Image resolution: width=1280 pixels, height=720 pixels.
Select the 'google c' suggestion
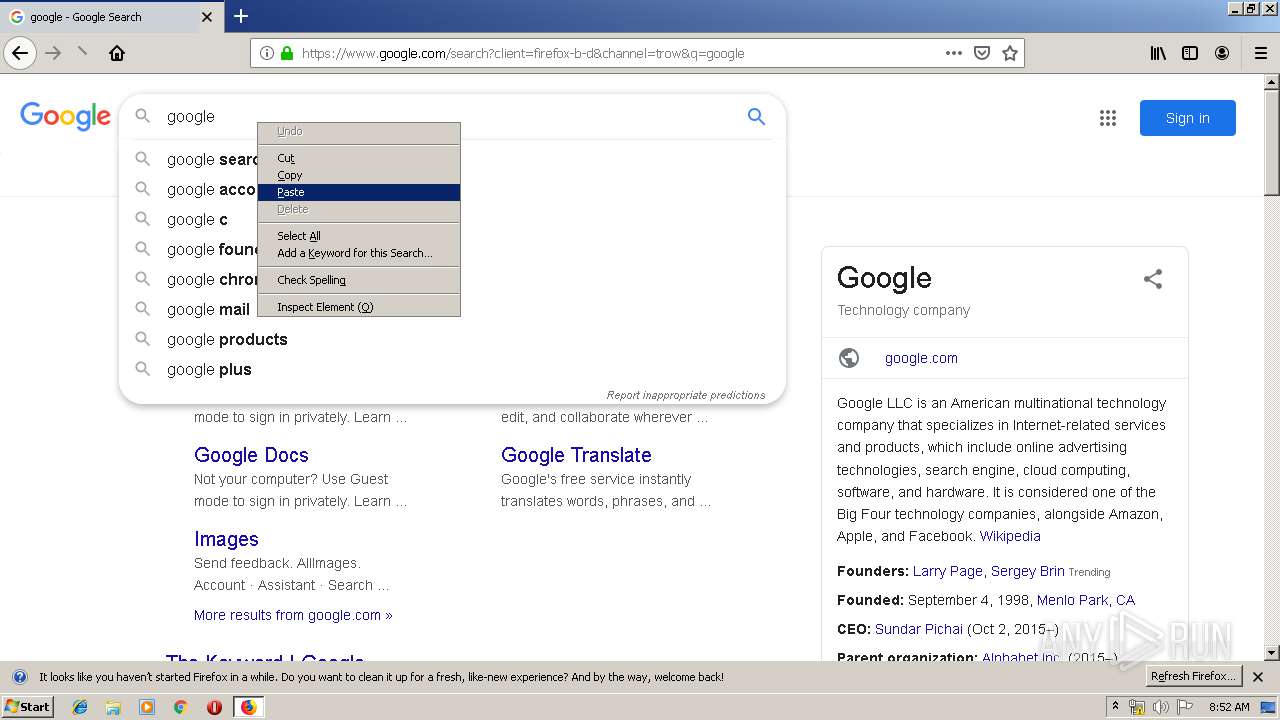point(197,219)
